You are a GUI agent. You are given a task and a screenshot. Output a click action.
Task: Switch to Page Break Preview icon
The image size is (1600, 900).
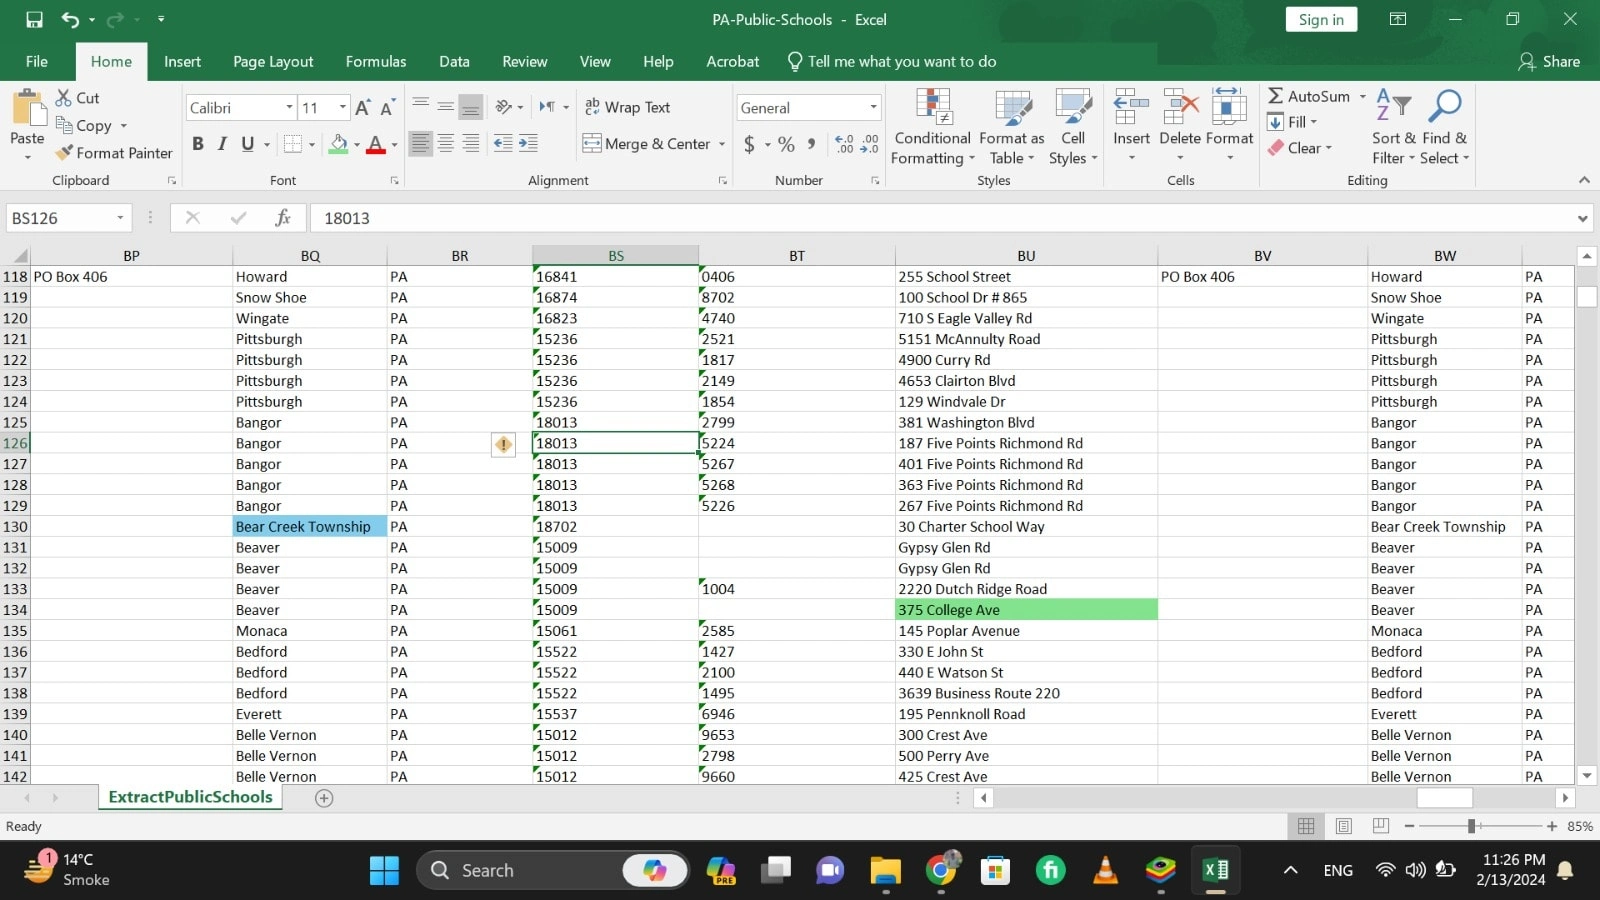click(1381, 826)
